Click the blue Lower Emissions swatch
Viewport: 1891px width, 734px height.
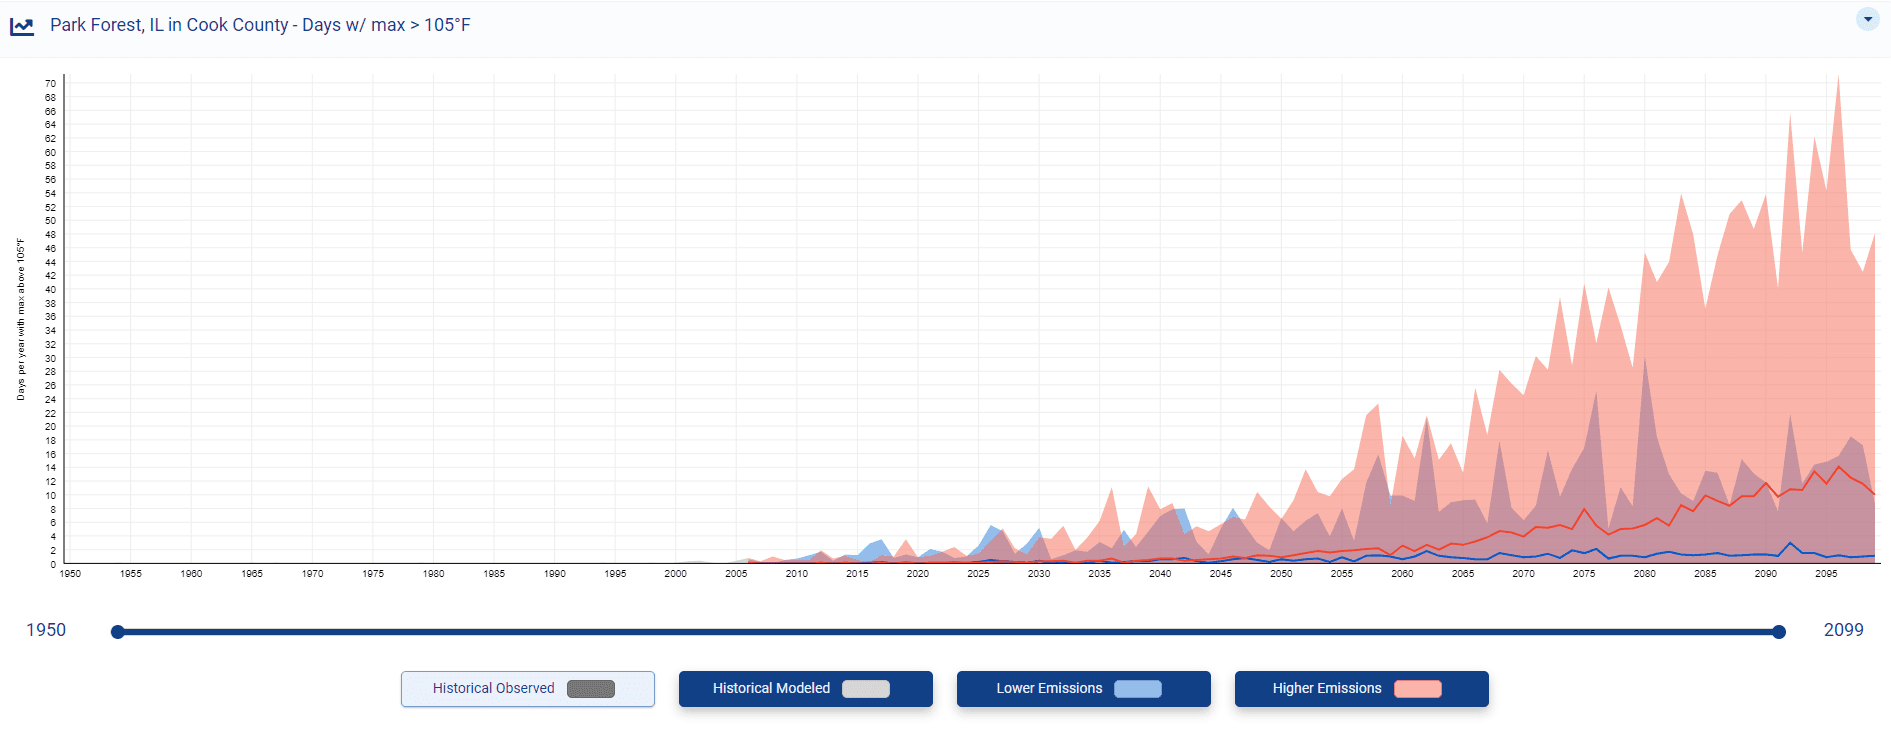[x=1138, y=689]
